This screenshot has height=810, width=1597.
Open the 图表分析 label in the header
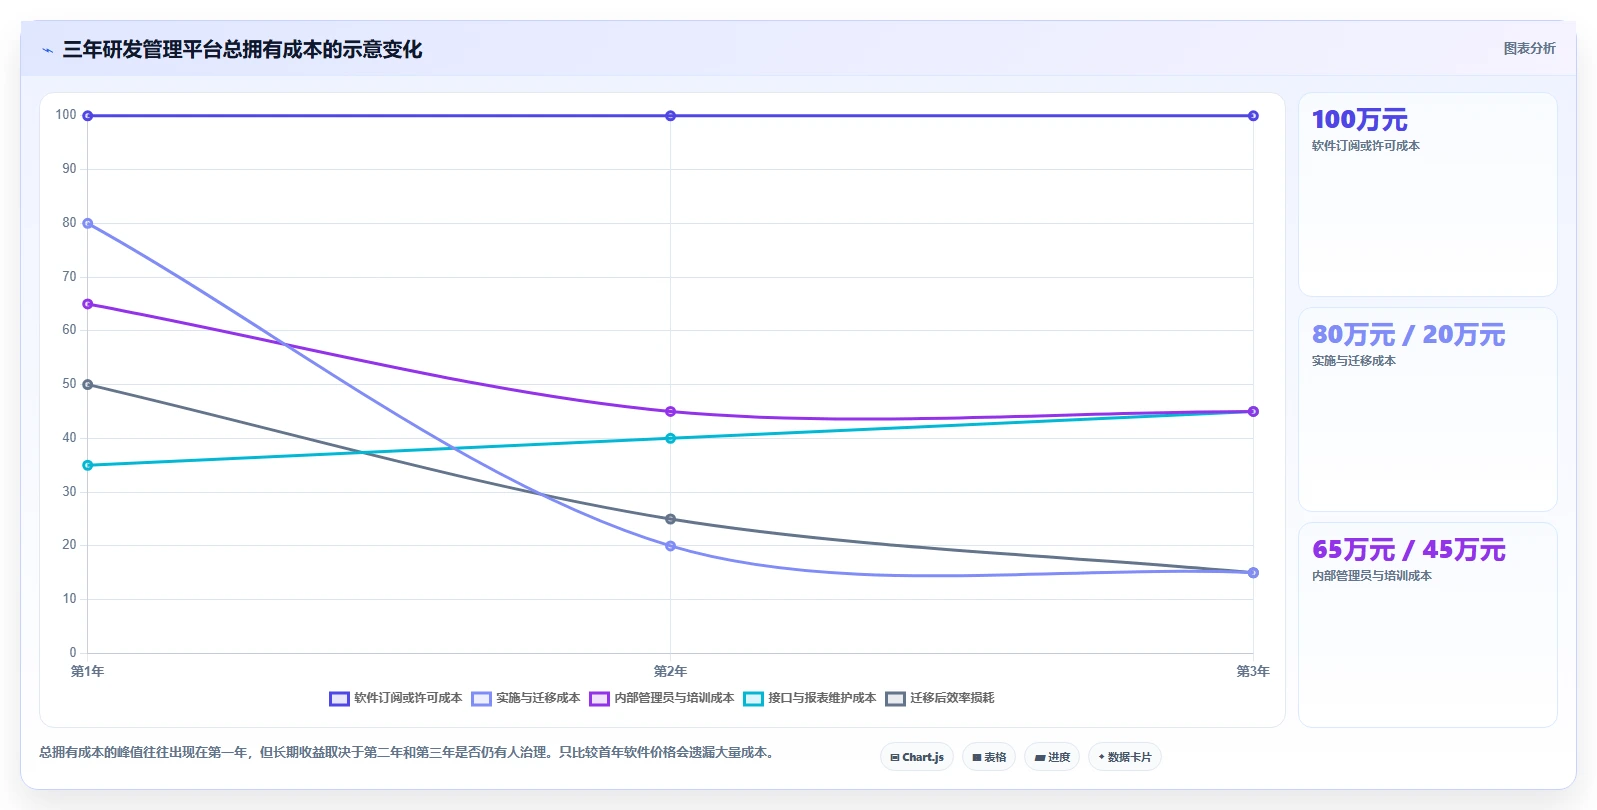[1529, 48]
